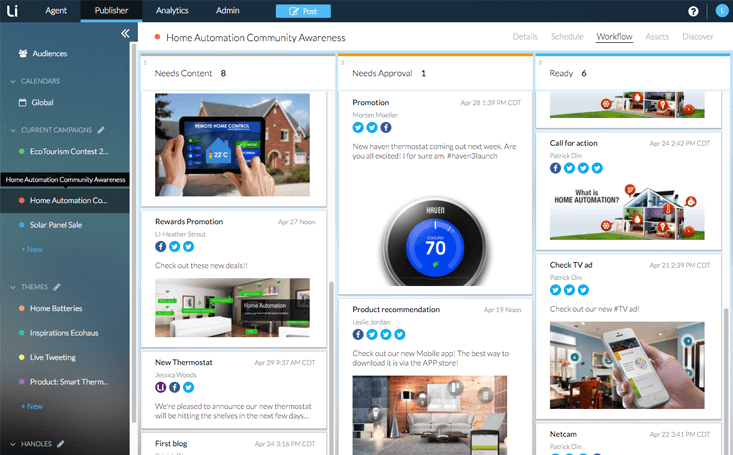The height and width of the screenshot is (455, 733).
Task: Click the Audiences people icon
Action: [x=22, y=53]
